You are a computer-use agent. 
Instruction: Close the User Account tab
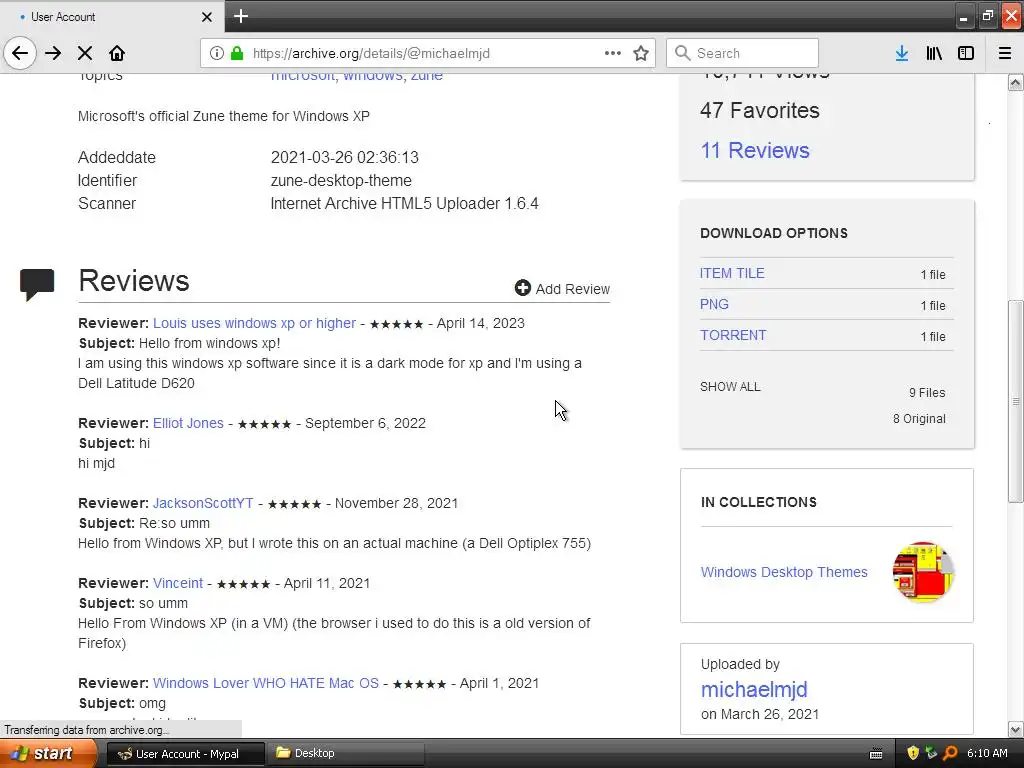click(207, 17)
